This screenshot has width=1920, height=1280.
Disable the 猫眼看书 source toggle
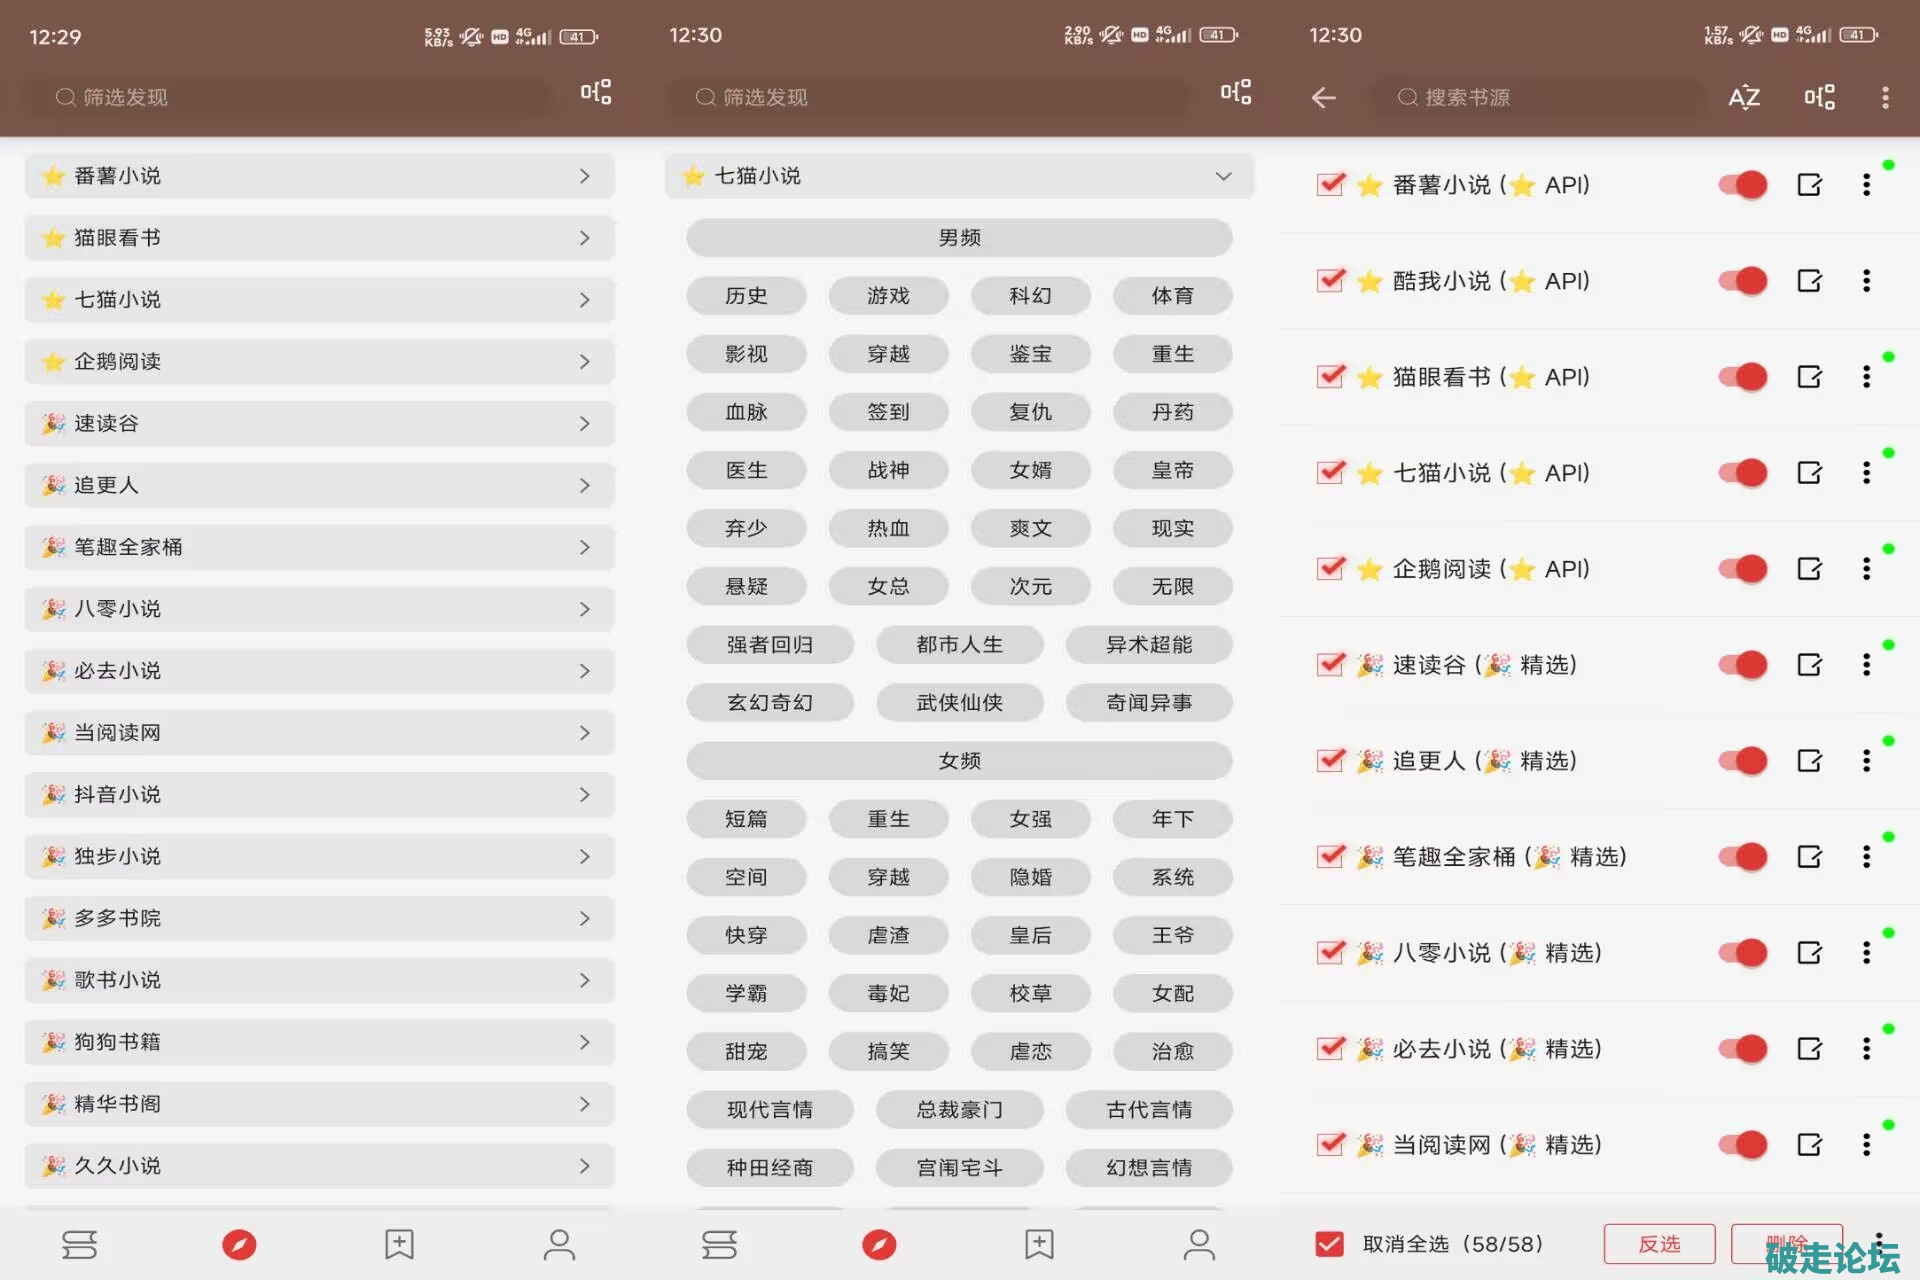(x=1743, y=377)
